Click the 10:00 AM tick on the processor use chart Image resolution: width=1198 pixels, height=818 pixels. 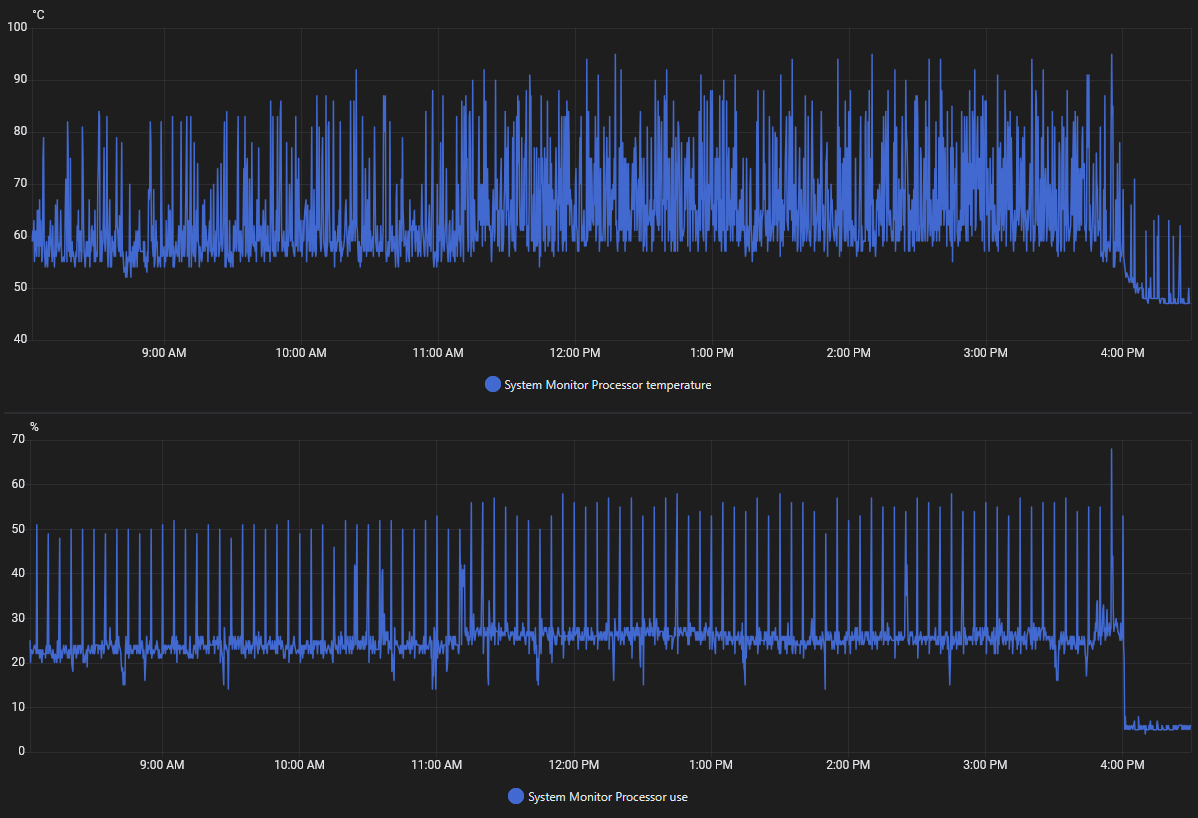point(300,765)
